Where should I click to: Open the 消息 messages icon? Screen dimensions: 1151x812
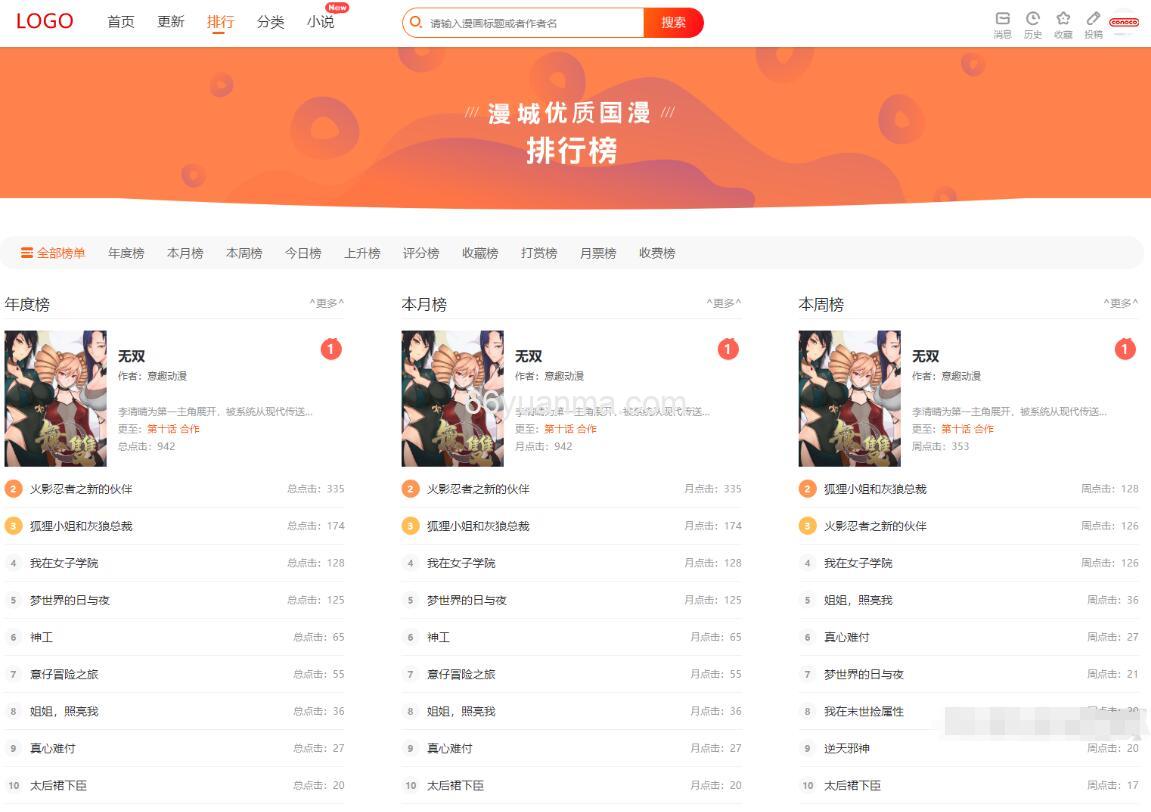[1002, 19]
